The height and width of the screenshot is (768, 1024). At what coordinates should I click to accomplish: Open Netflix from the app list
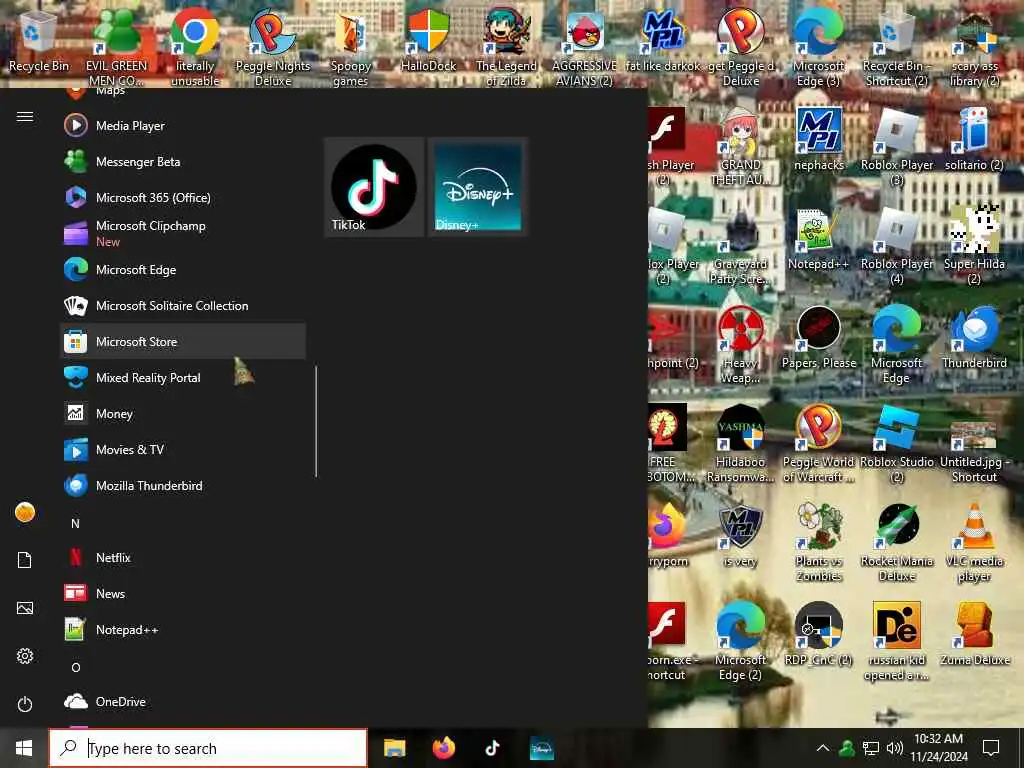point(183,557)
